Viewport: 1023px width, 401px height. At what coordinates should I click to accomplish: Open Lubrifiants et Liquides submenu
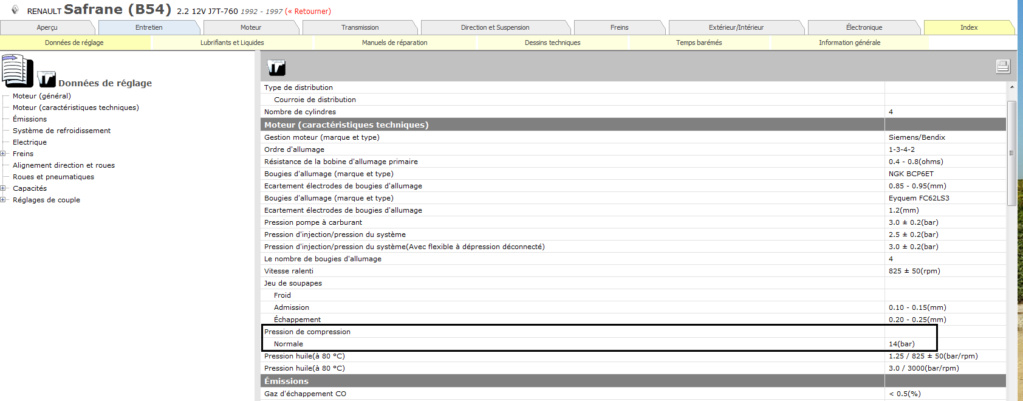tap(232, 42)
